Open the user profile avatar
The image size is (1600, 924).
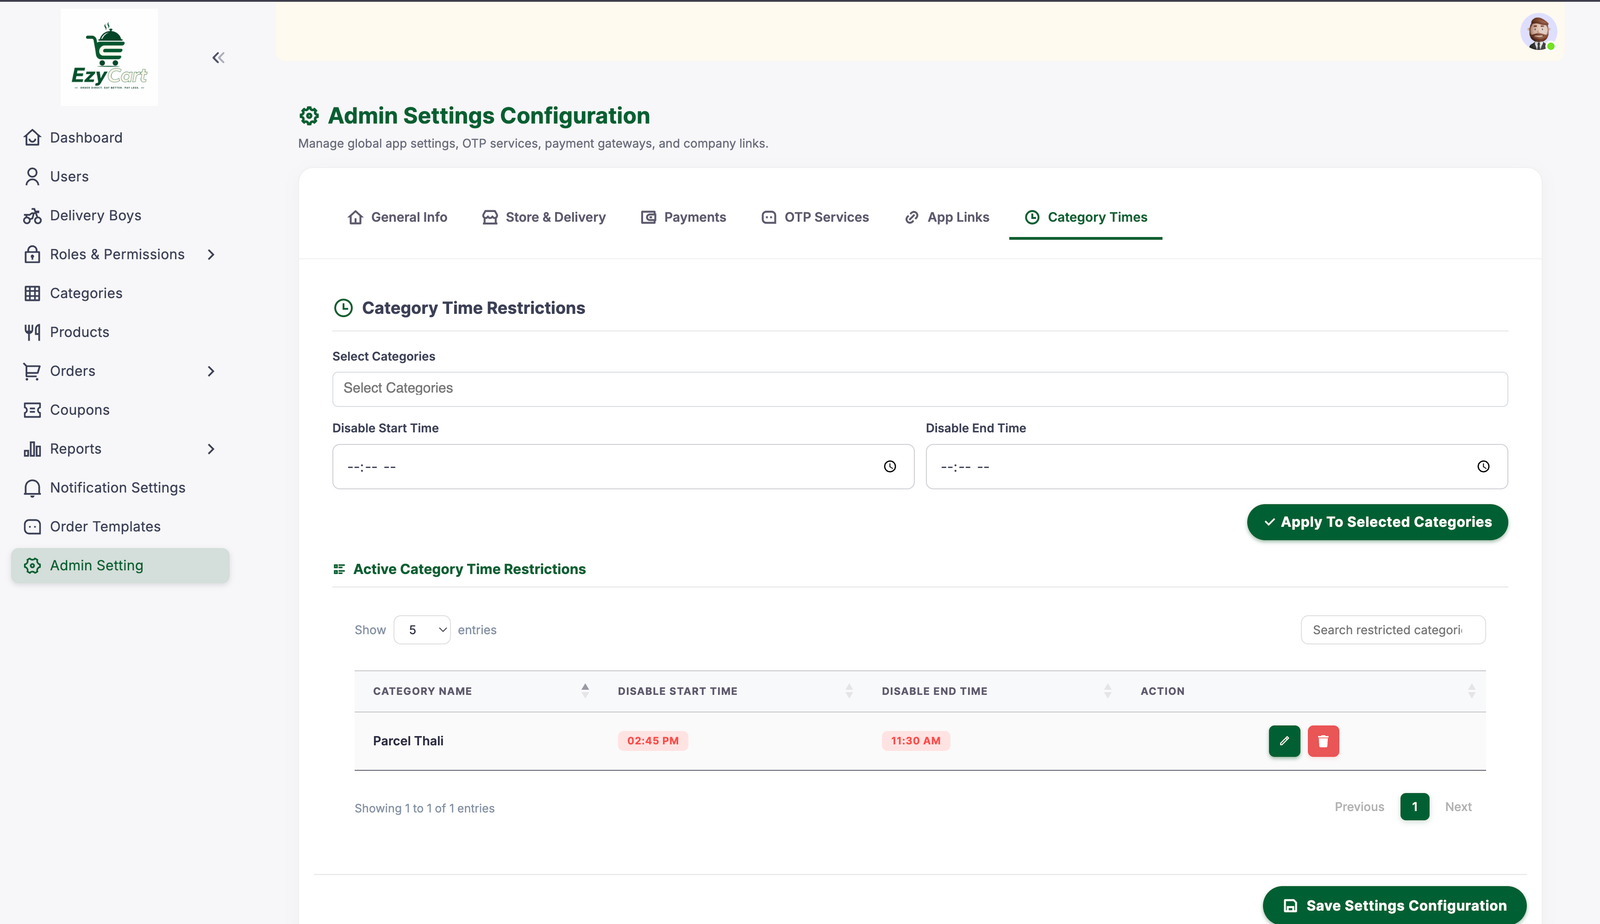(1538, 32)
